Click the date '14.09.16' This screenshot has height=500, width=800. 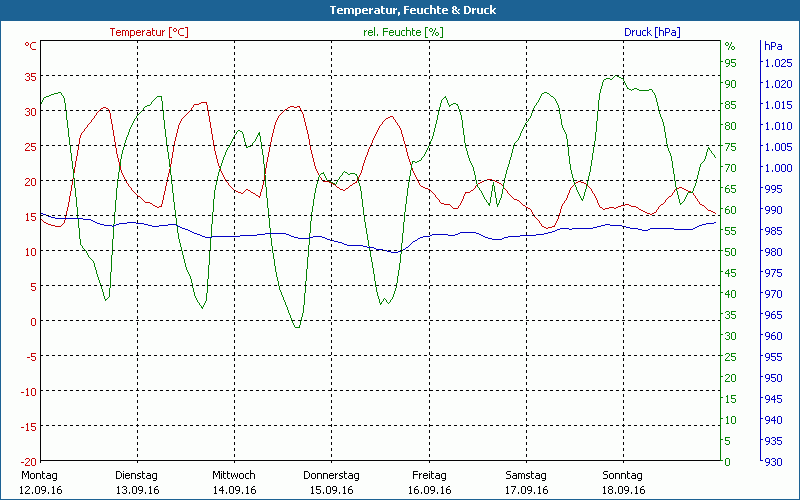point(234,490)
